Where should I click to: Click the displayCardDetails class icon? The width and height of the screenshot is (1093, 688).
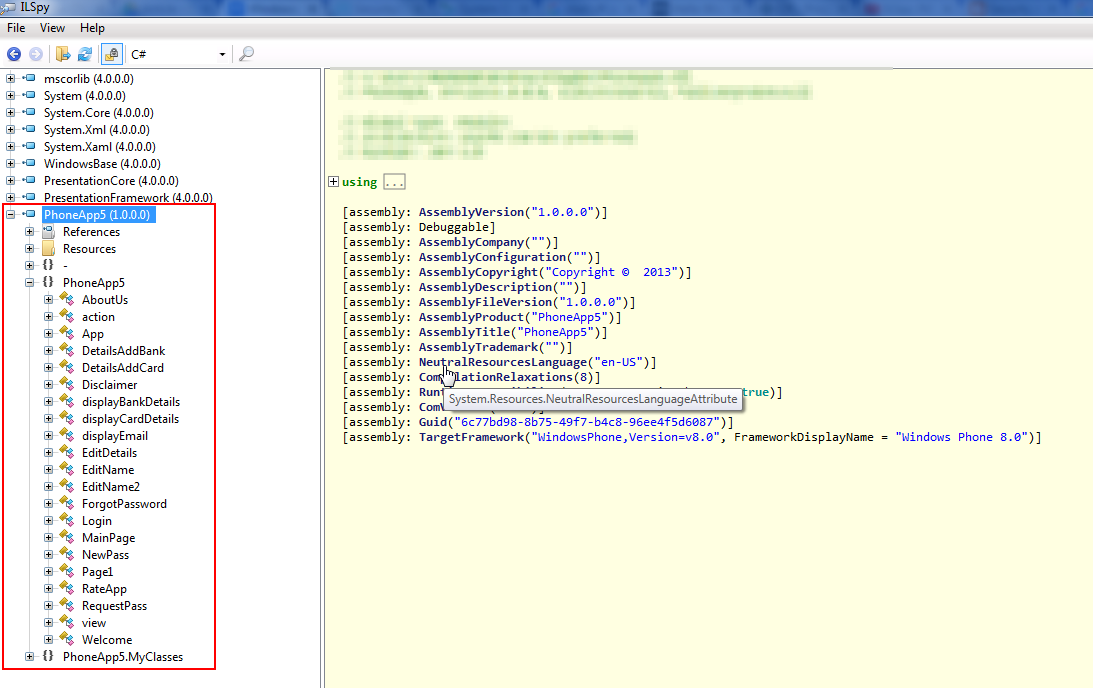(x=67, y=419)
